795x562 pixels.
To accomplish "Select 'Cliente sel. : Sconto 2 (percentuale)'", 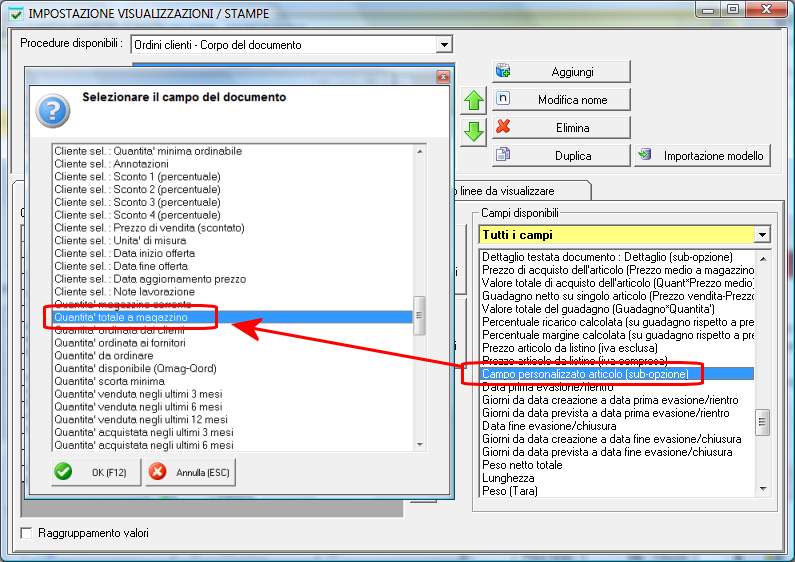I will [x=233, y=189].
